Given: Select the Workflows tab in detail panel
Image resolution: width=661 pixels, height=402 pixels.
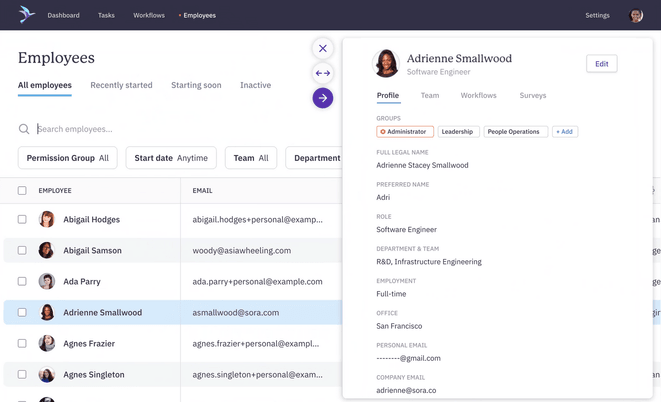Looking at the screenshot, I should pyautogui.click(x=478, y=95).
